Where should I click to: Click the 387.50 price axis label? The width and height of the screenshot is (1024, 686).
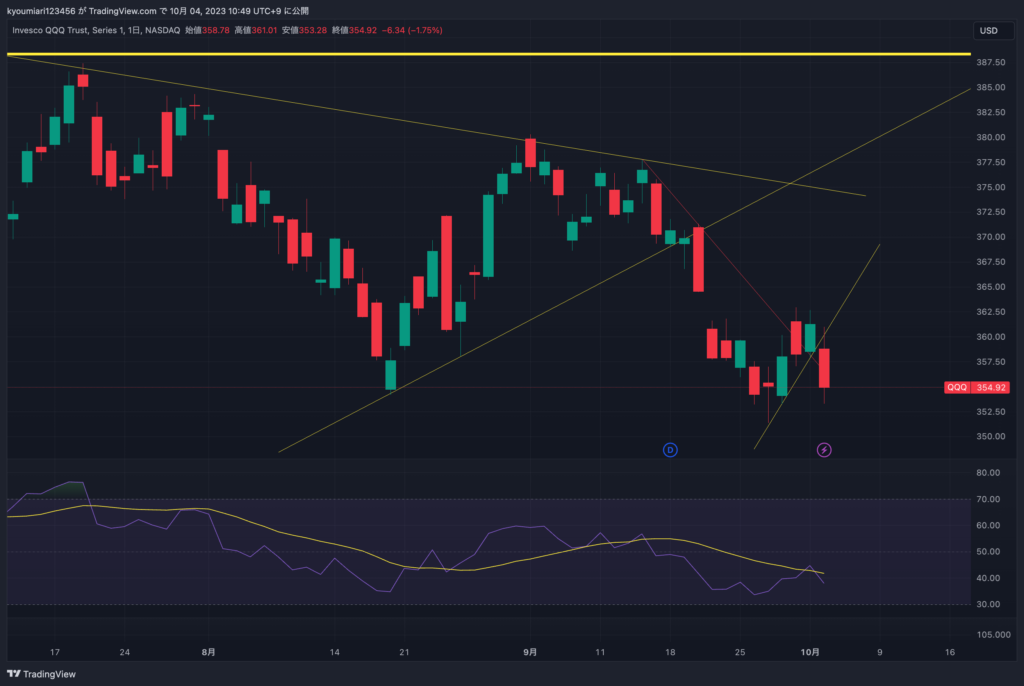pyautogui.click(x=991, y=62)
